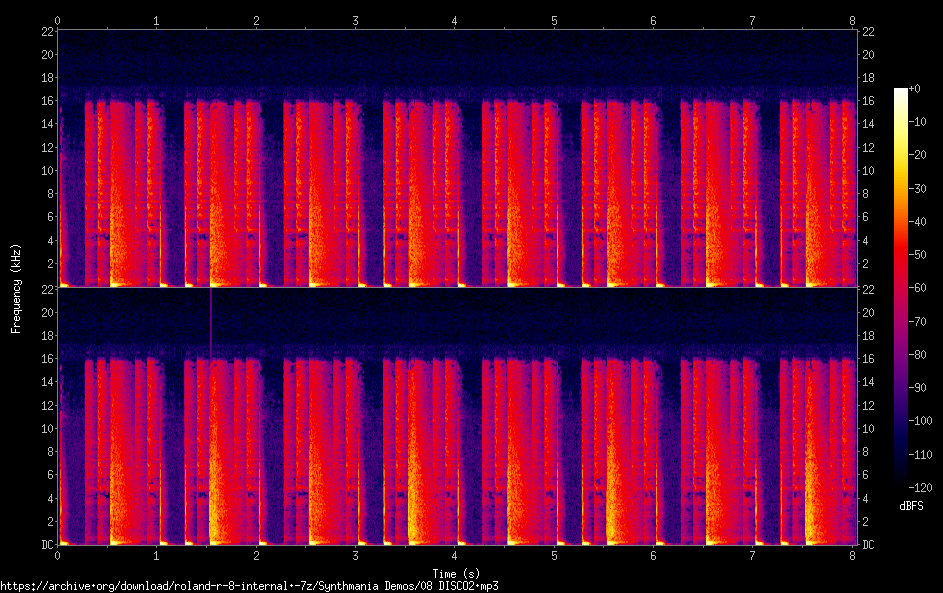Click the "+0" colorbar tick label
This screenshot has height=593, width=943.
click(915, 89)
